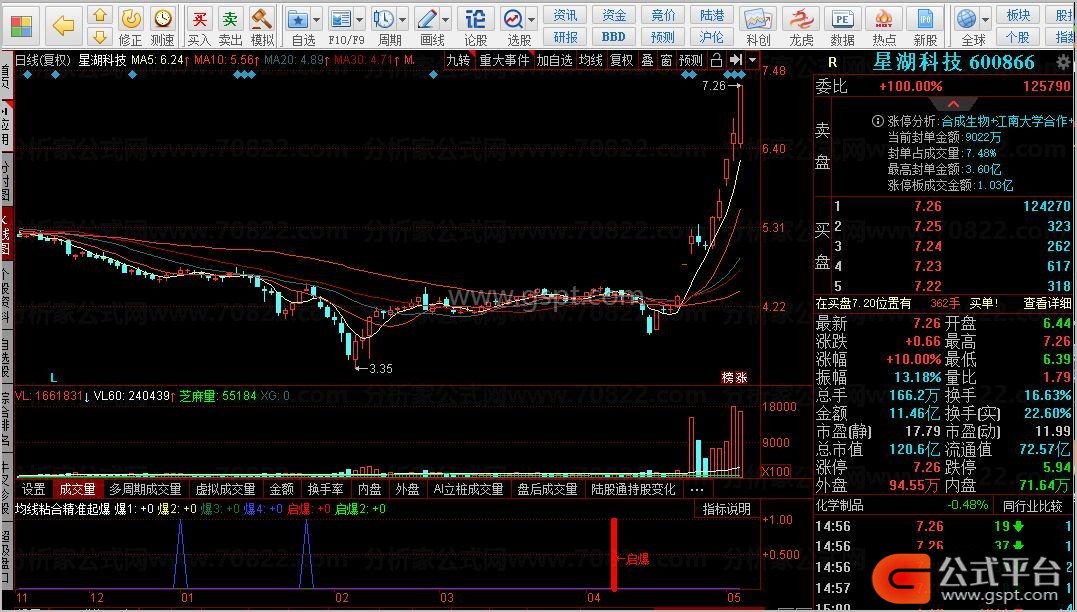Open 查看详细 order details link
The width and height of the screenshot is (1077, 612).
(x=1047, y=303)
